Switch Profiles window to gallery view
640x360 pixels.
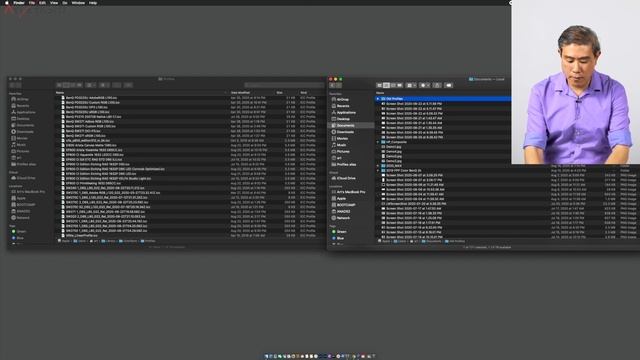79,85
